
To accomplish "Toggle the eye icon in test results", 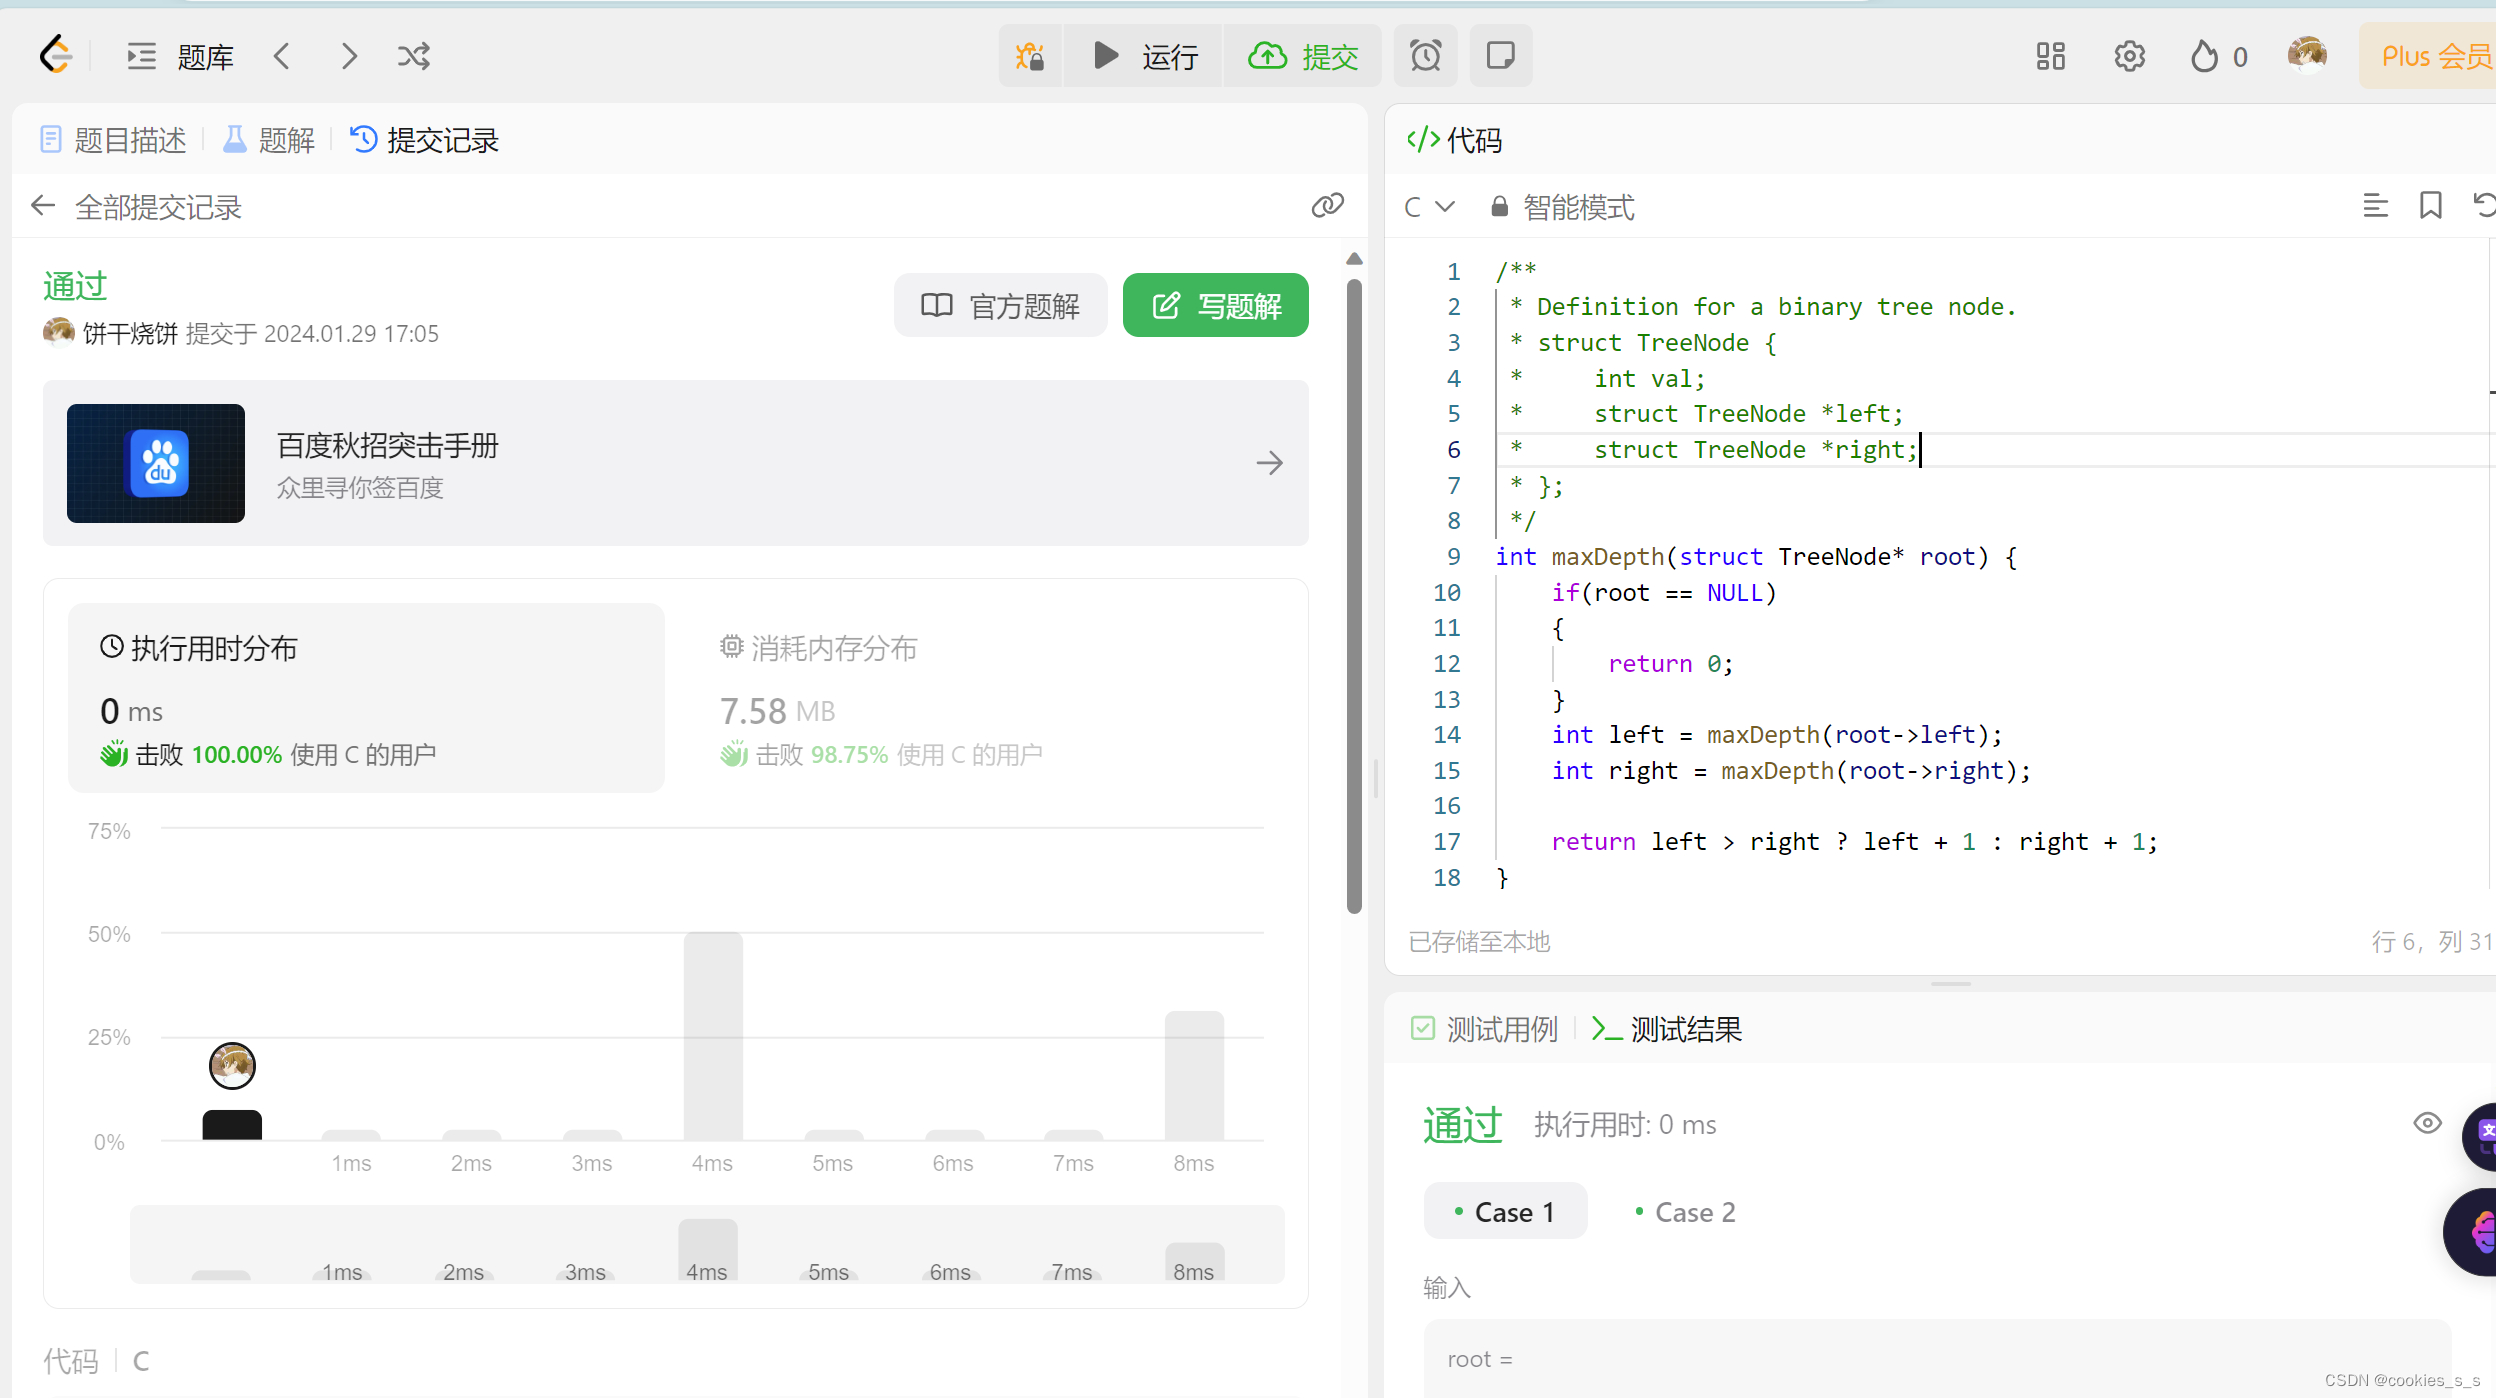I will [x=2426, y=1123].
